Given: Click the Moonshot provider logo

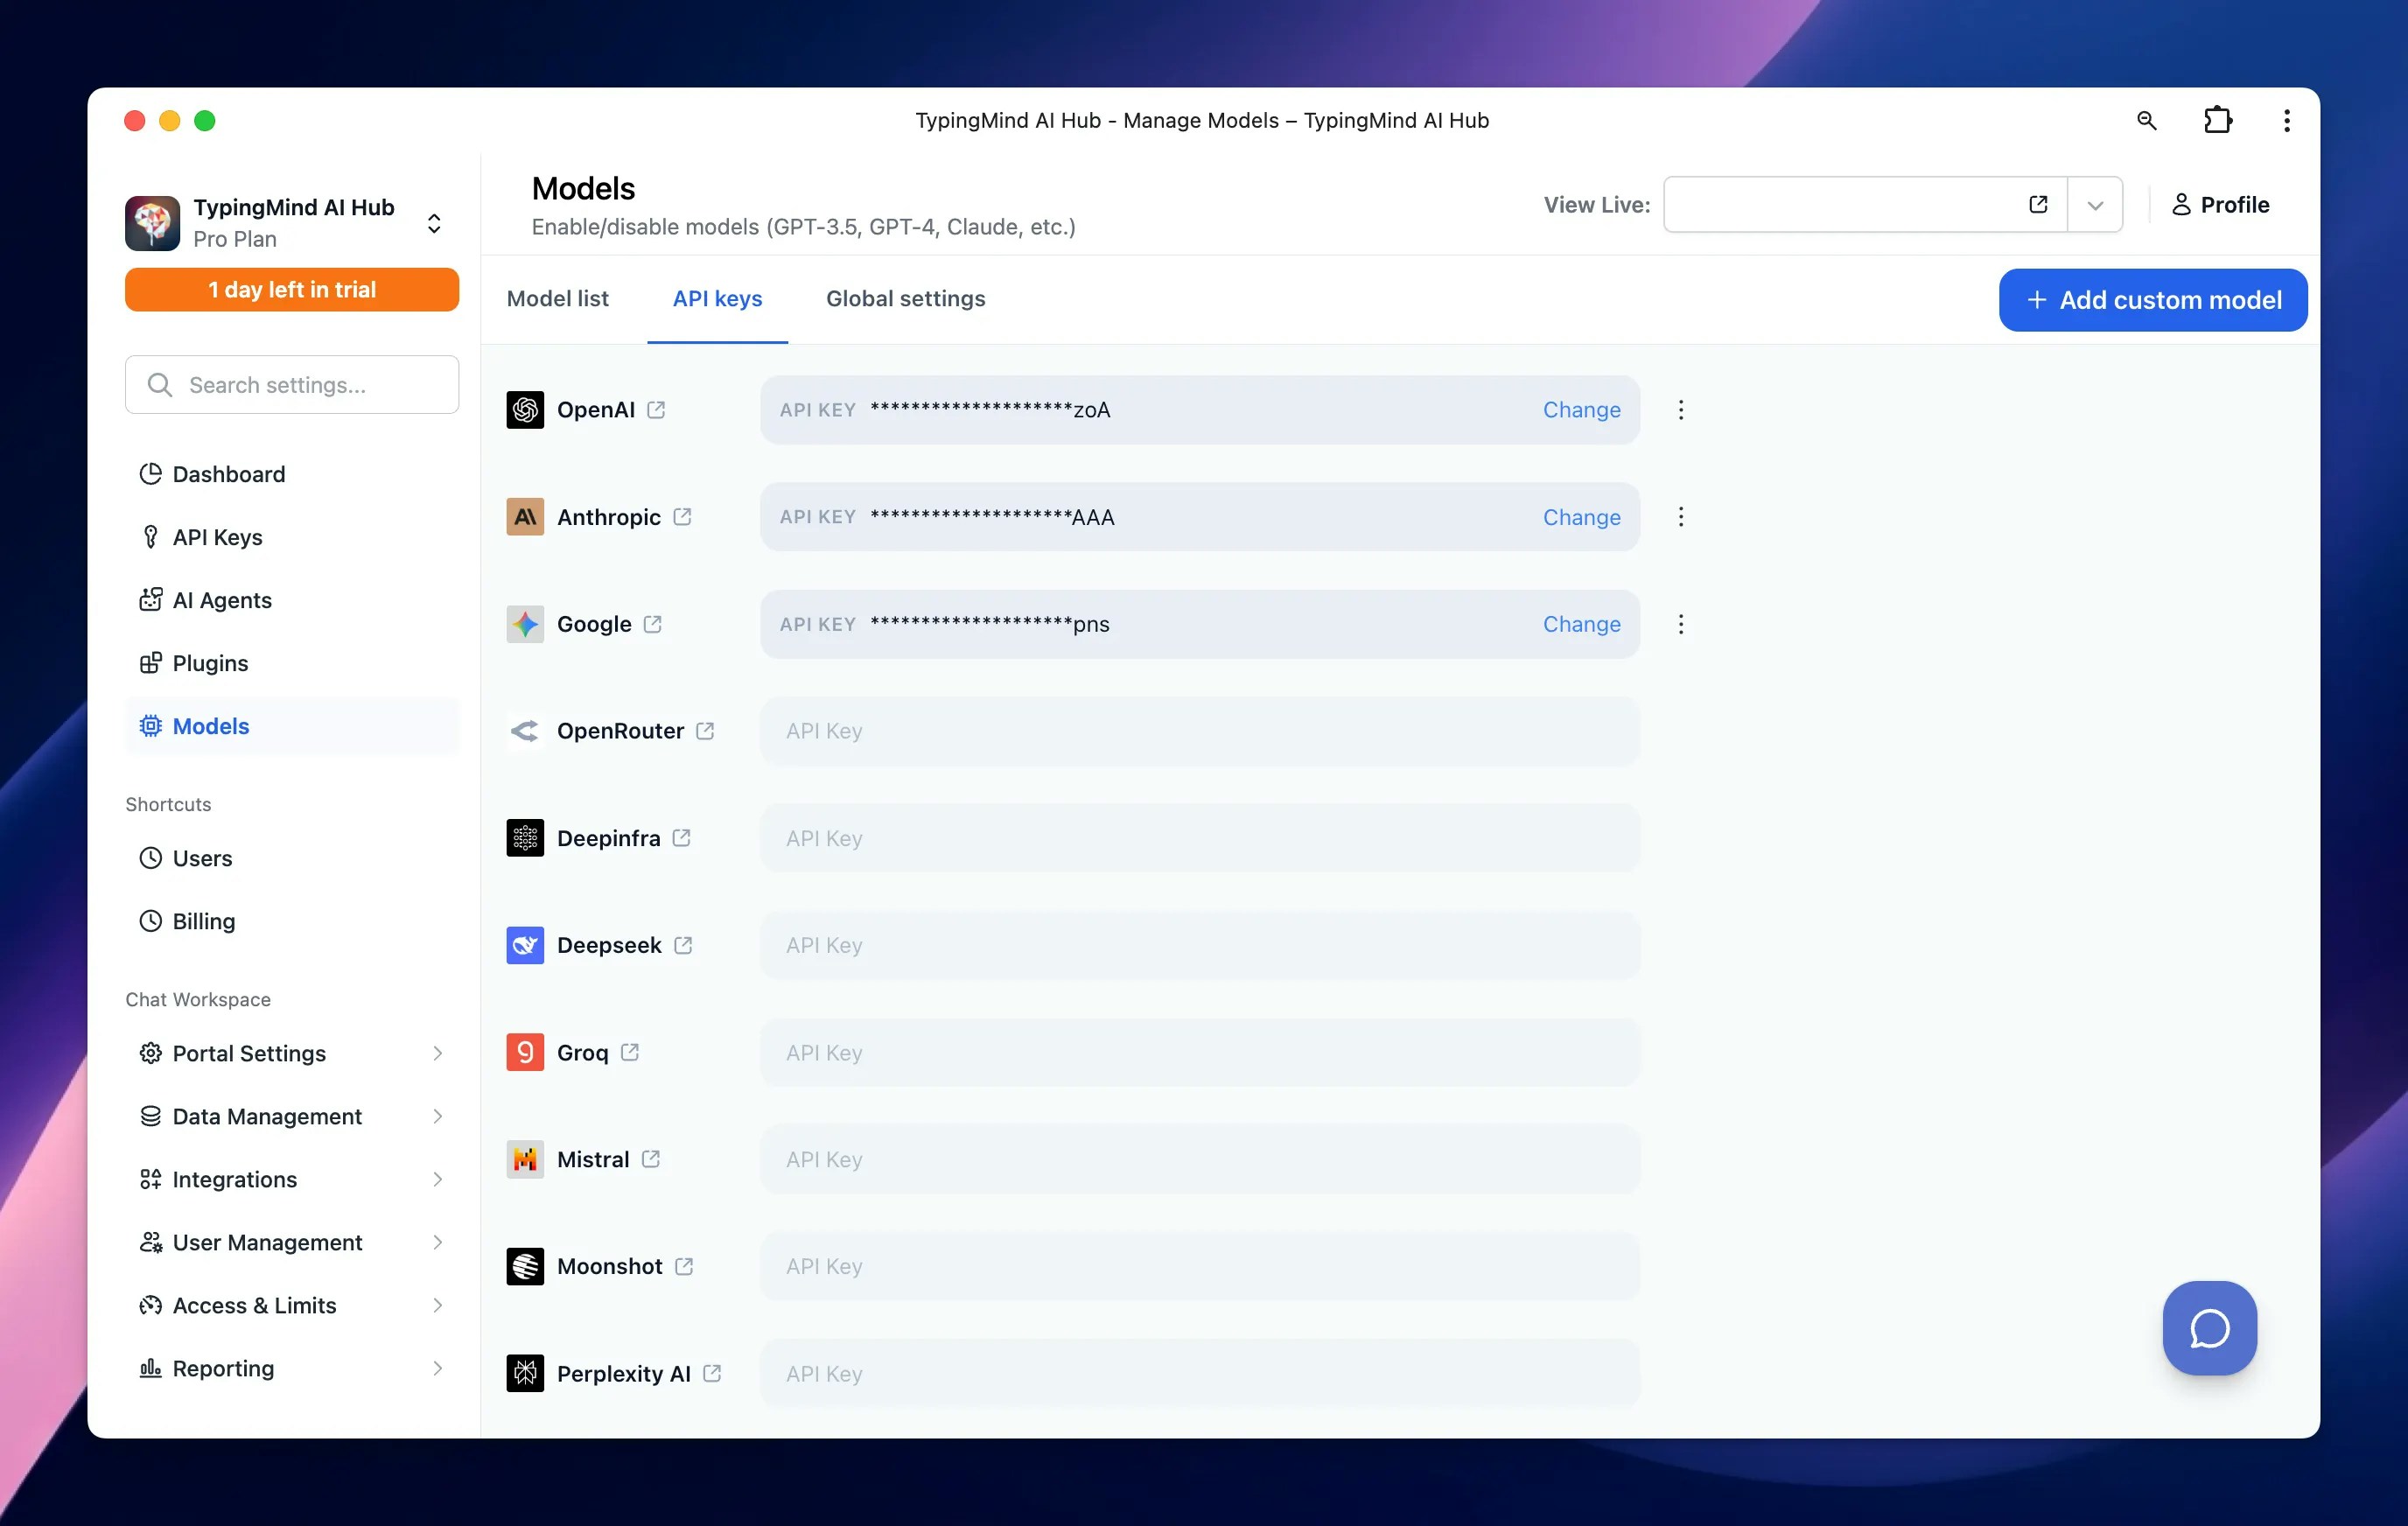Looking at the screenshot, I should click(x=525, y=1266).
